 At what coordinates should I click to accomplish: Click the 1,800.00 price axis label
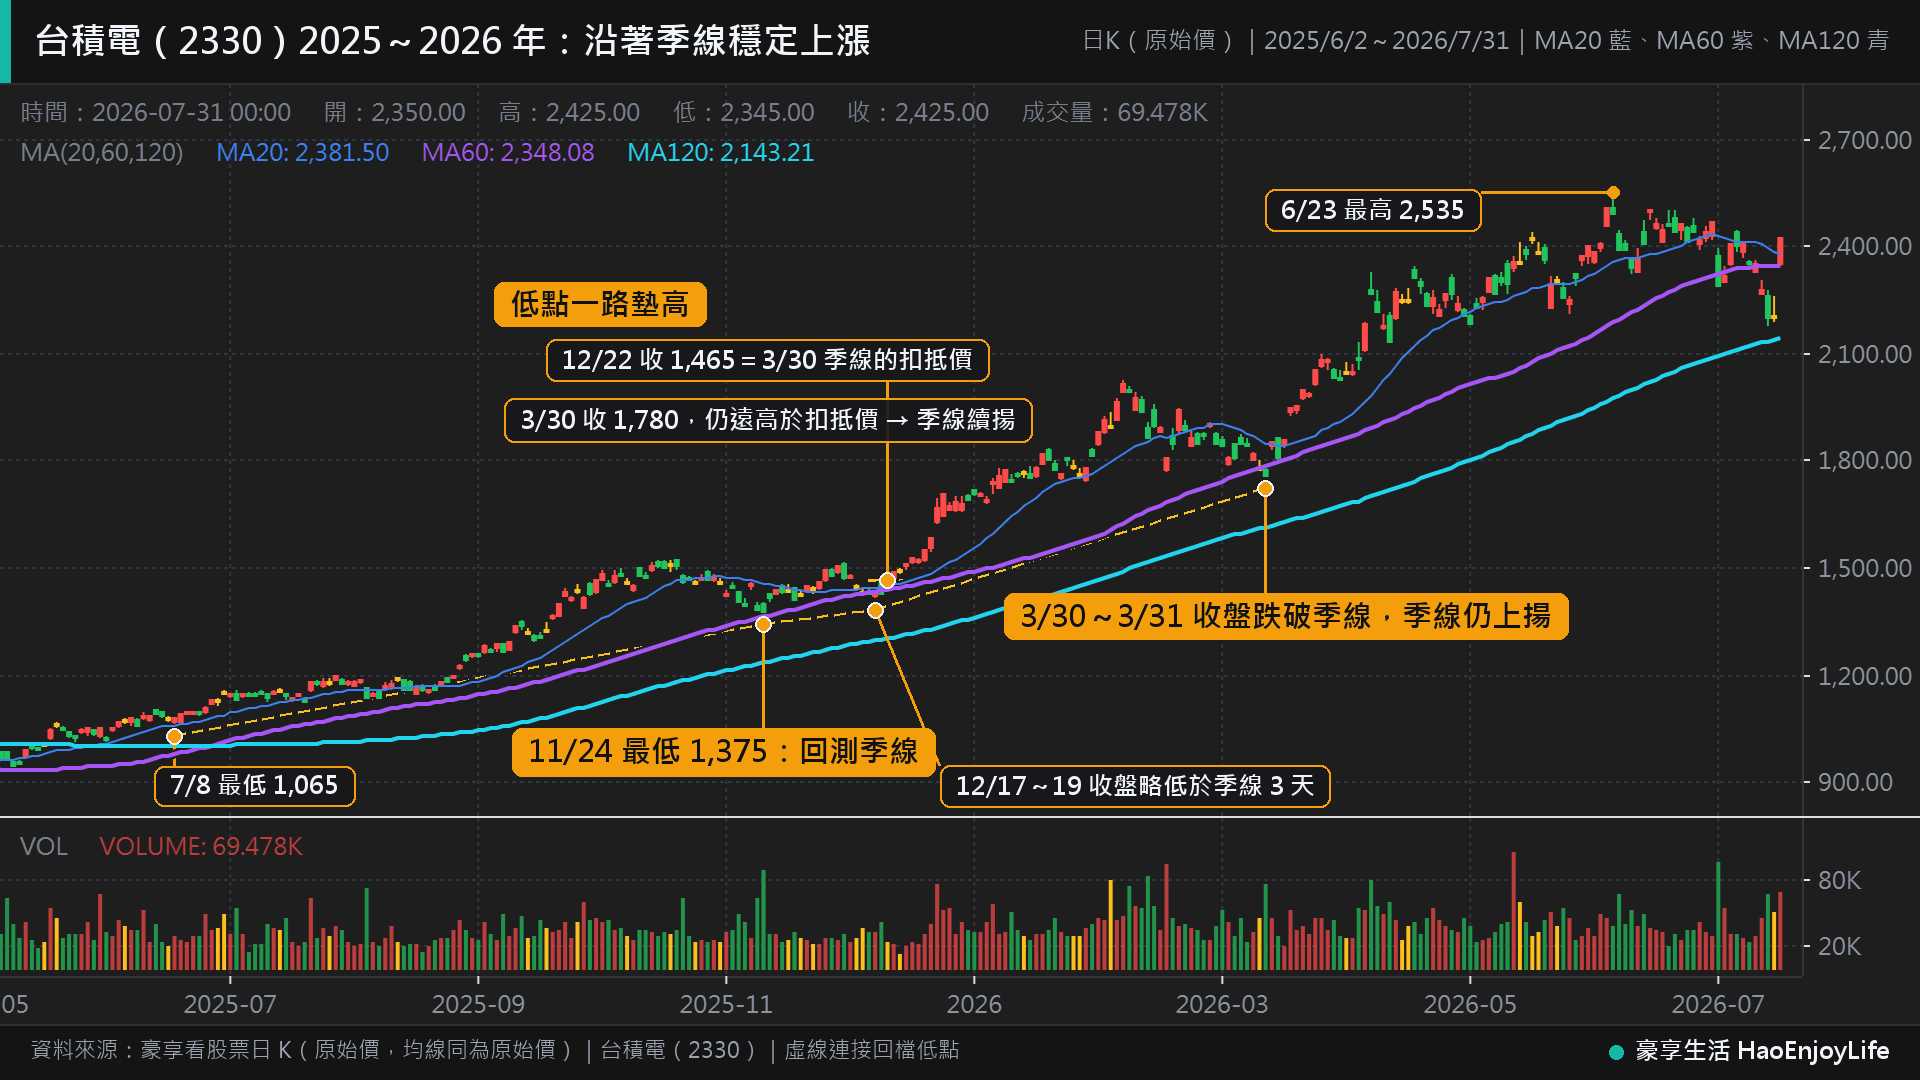[1864, 460]
